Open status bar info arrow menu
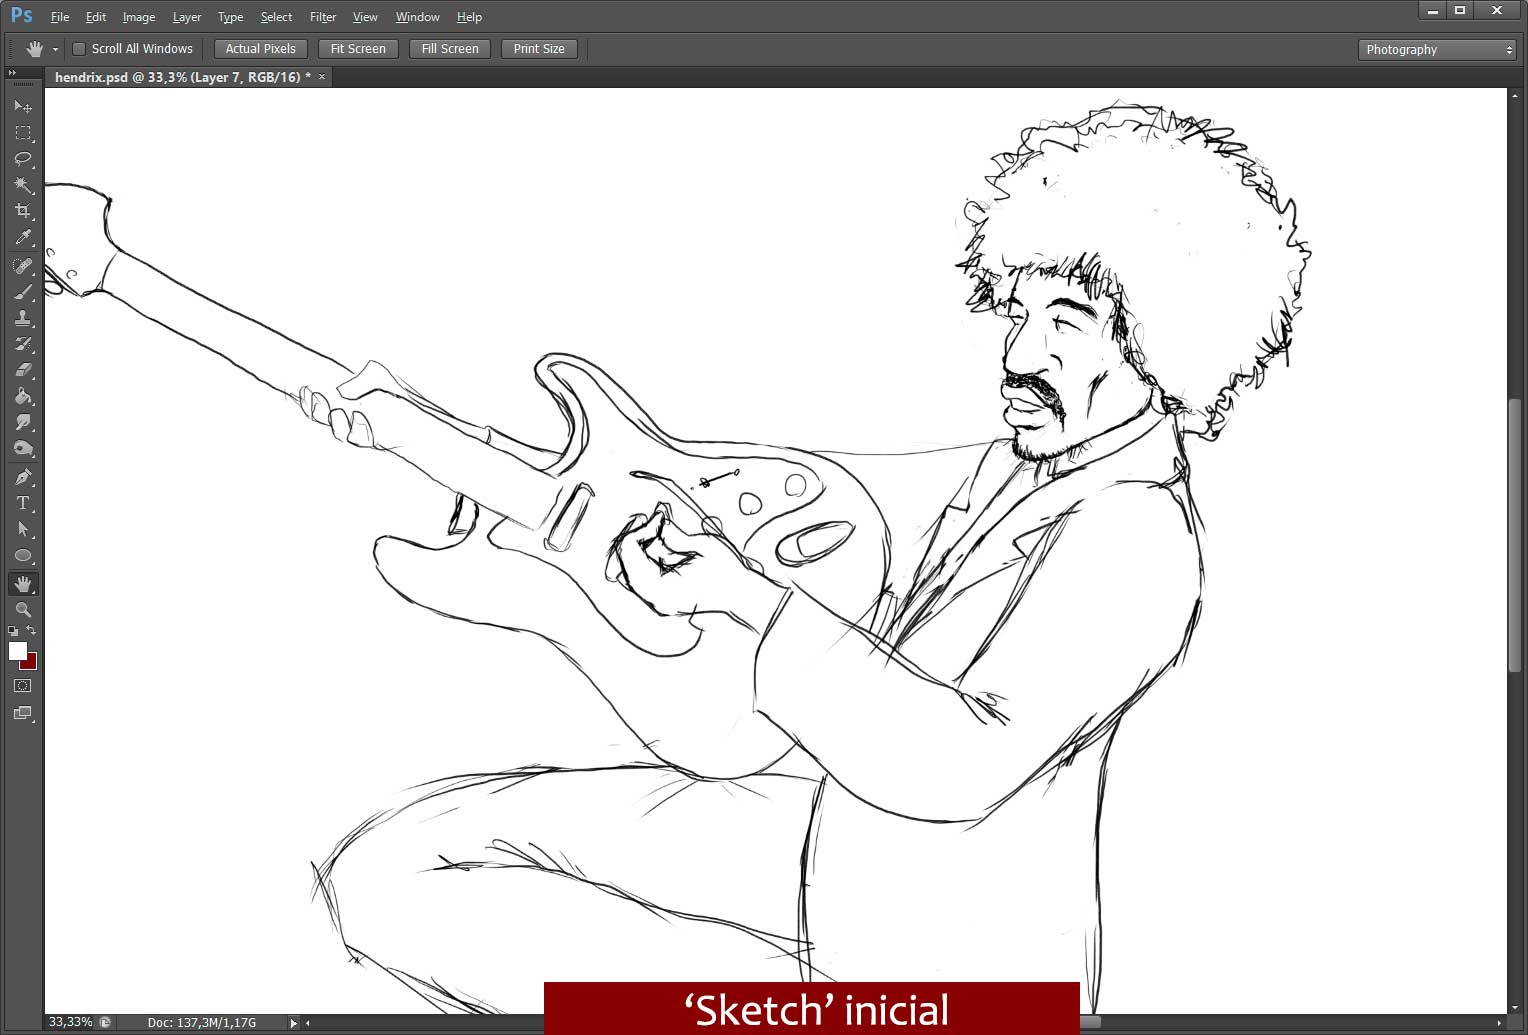 293,1023
